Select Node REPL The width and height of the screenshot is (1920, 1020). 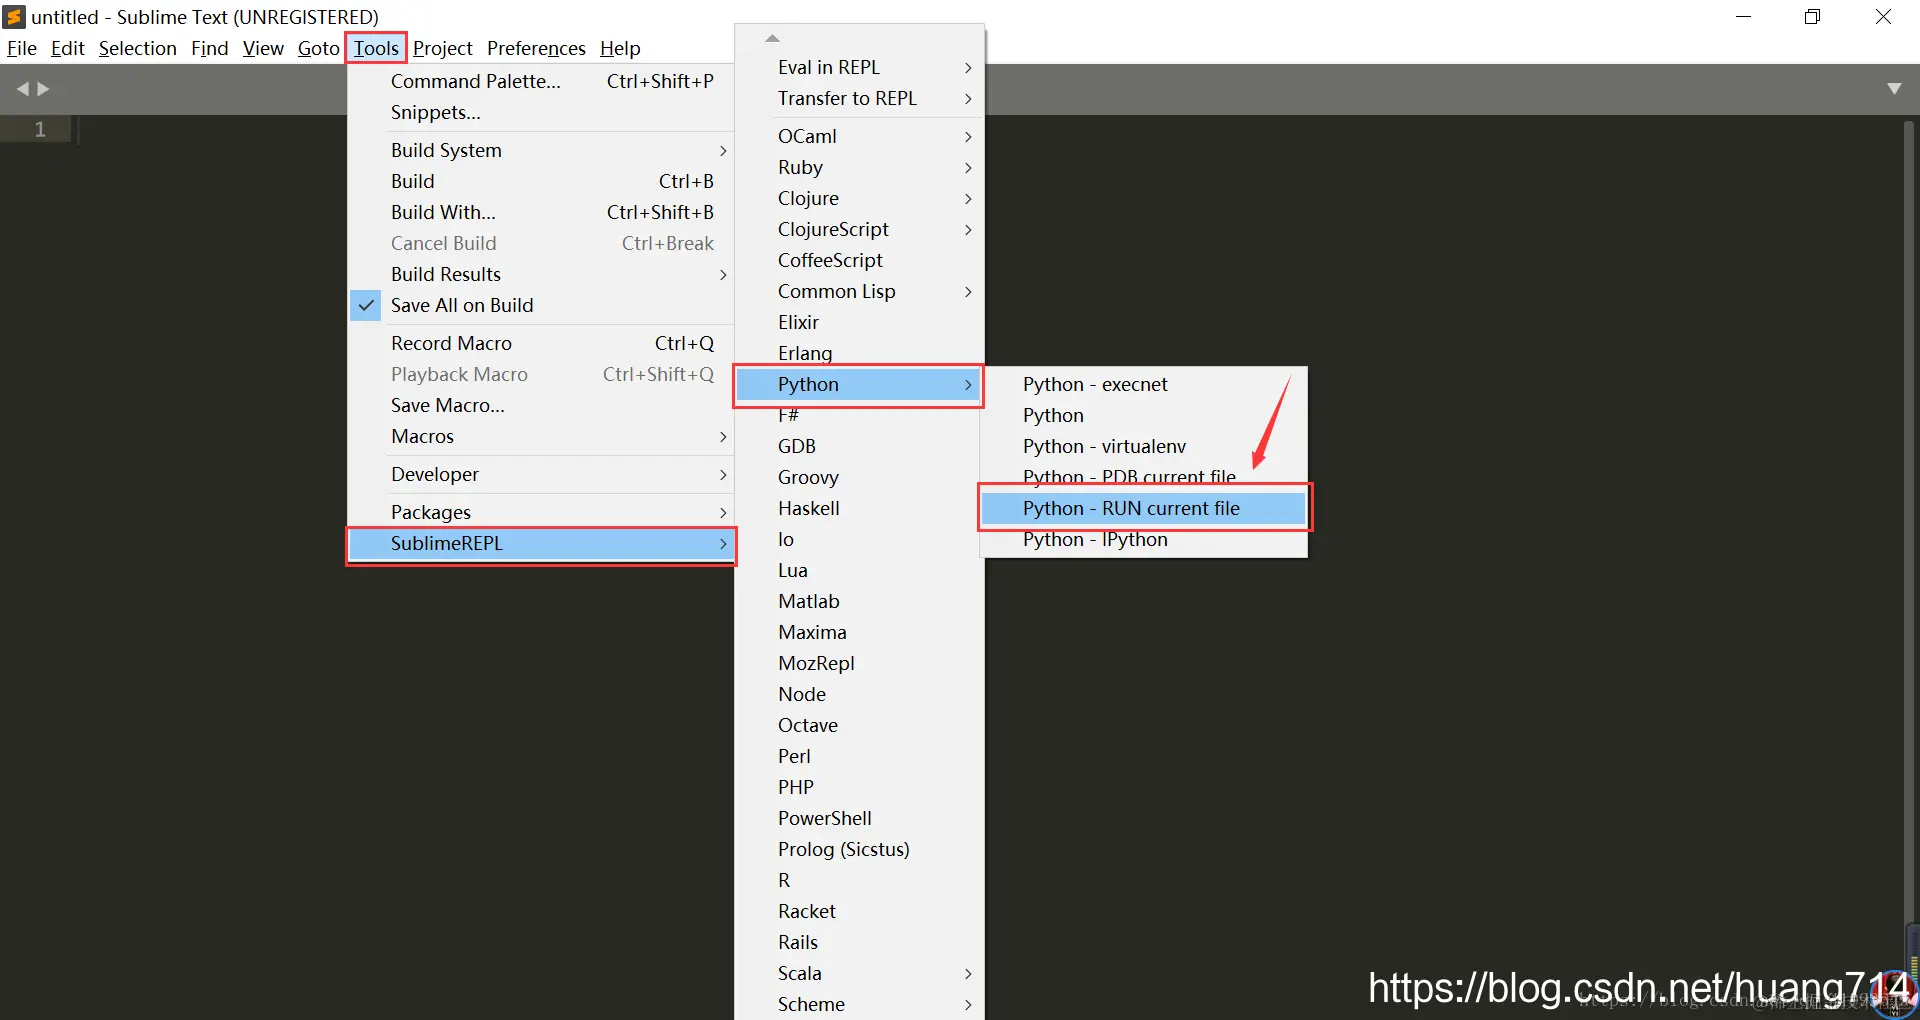click(859, 694)
